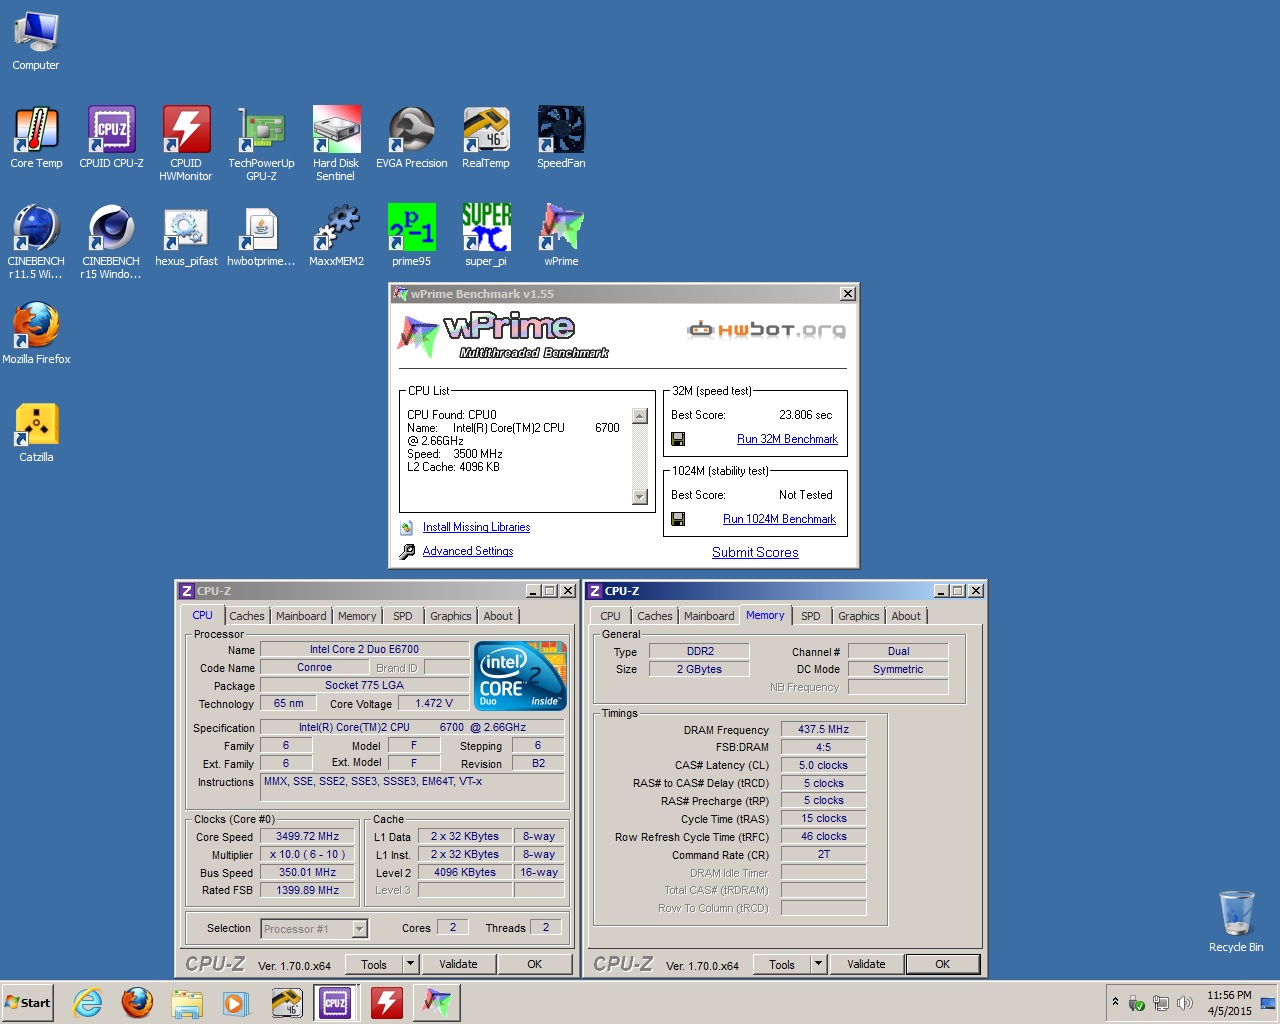Open CINEBENCH r11.5 shortcut
Viewport: 1280px width, 1024px height.
pos(36,242)
